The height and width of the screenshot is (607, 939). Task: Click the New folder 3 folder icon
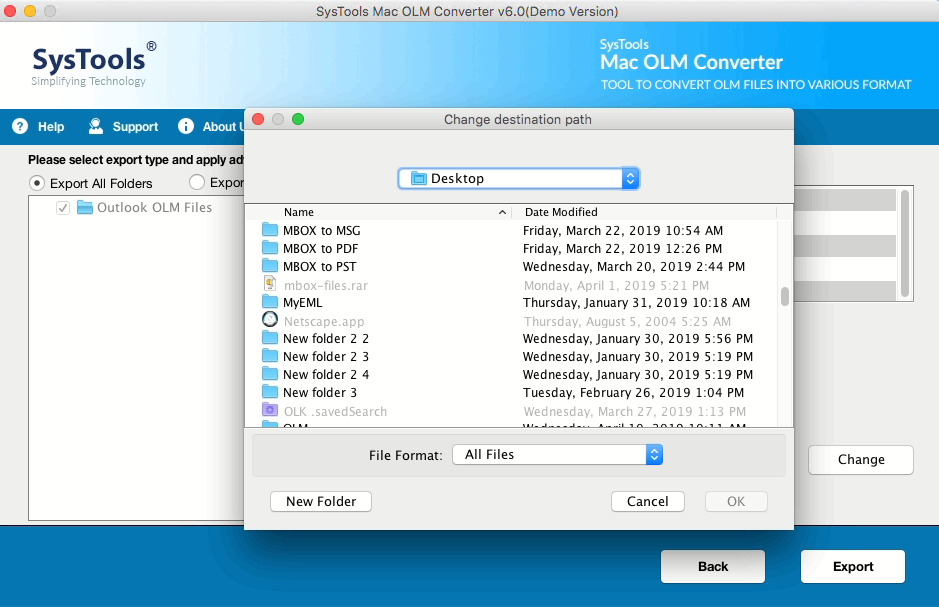click(x=270, y=391)
